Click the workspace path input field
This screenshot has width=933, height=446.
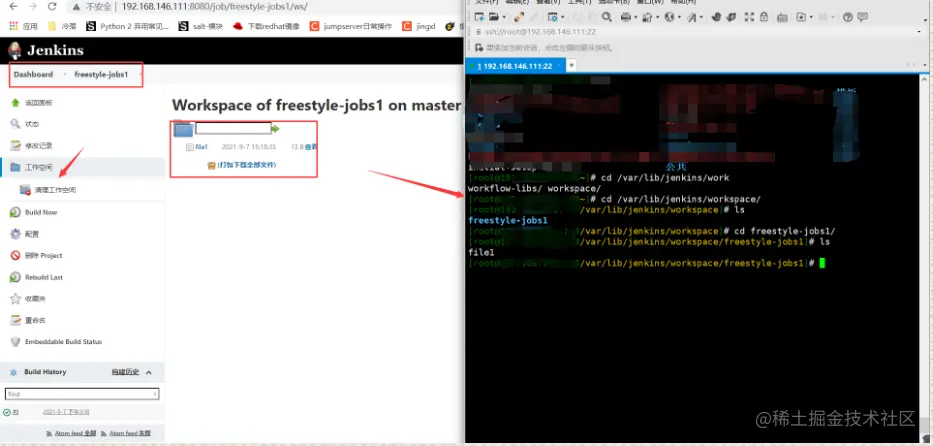[x=233, y=128]
